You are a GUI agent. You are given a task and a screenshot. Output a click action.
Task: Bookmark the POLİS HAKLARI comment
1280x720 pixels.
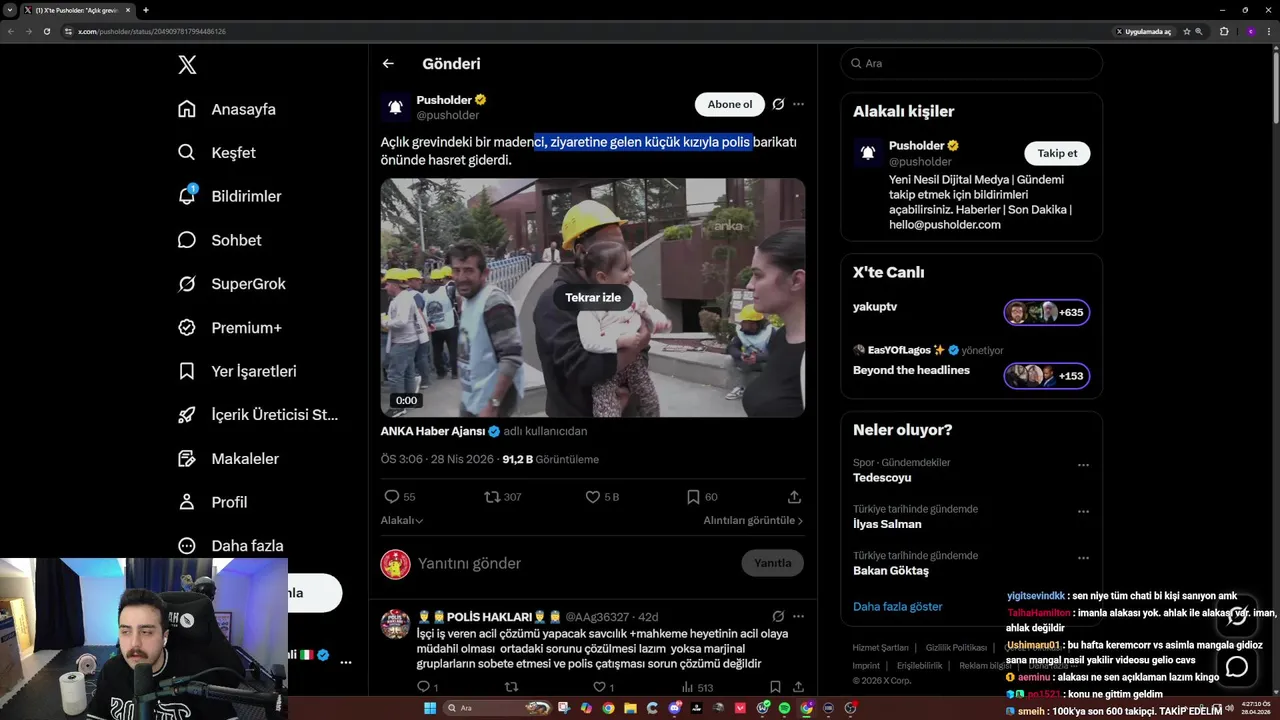pos(775,687)
